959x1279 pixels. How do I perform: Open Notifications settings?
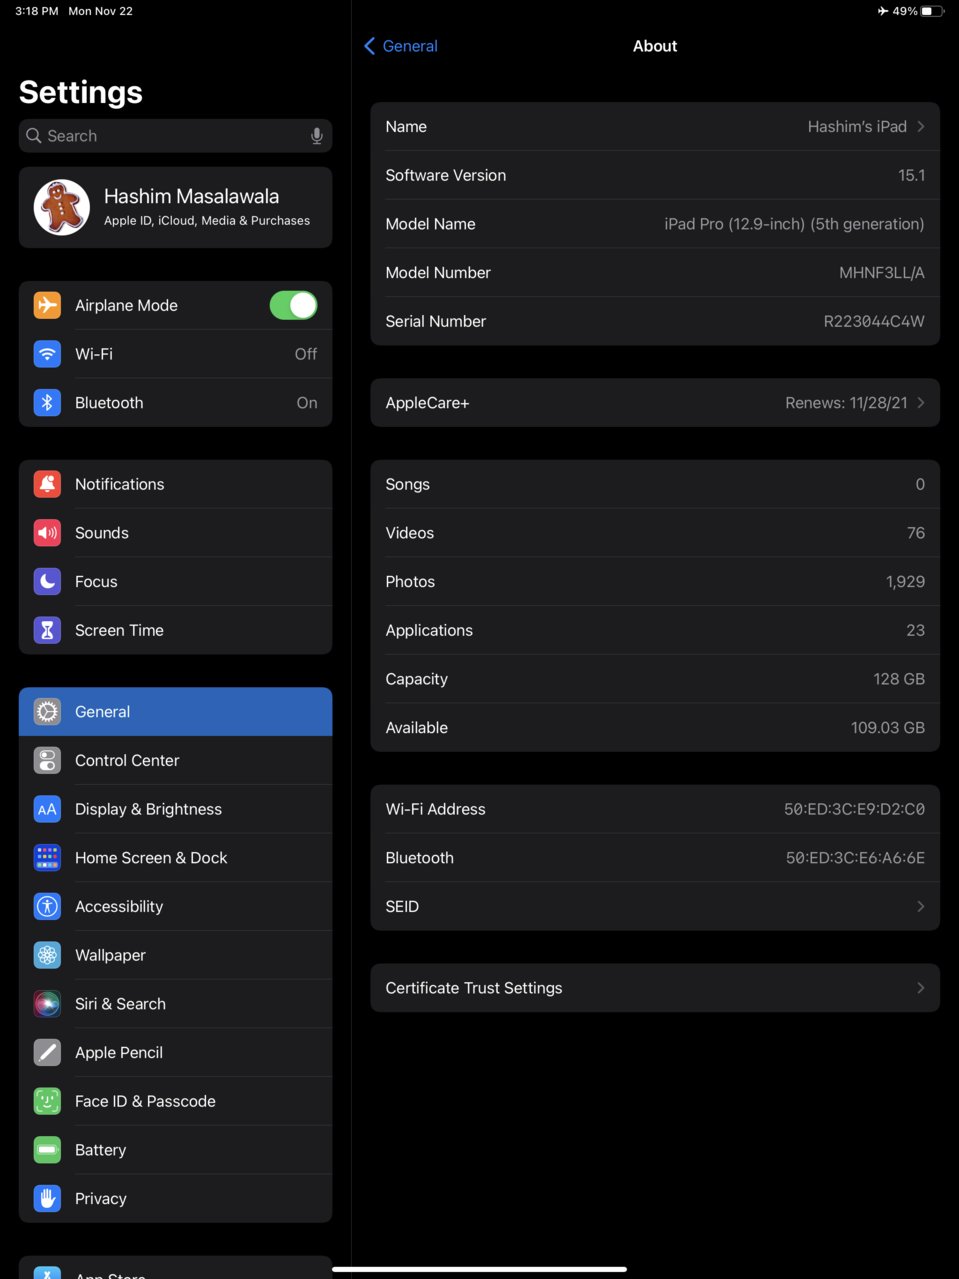pos(175,484)
